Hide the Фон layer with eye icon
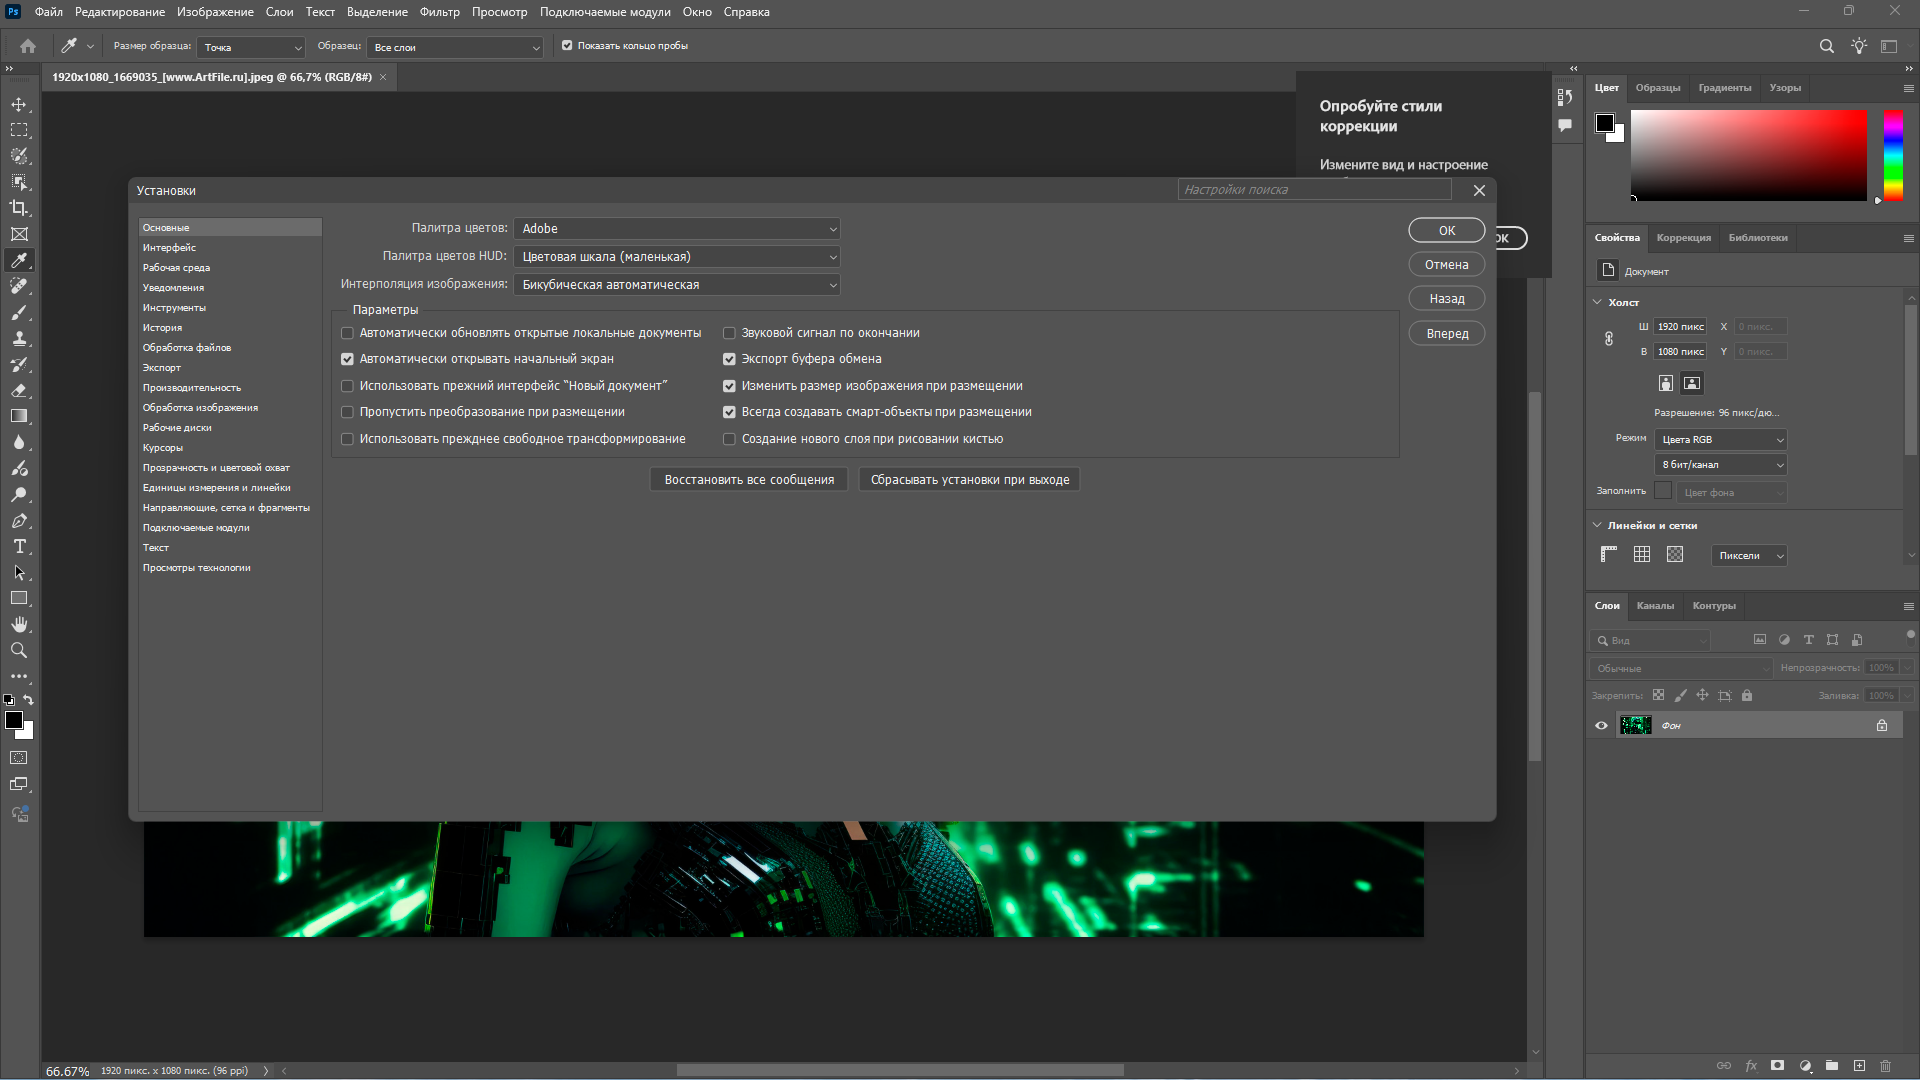 tap(1601, 726)
